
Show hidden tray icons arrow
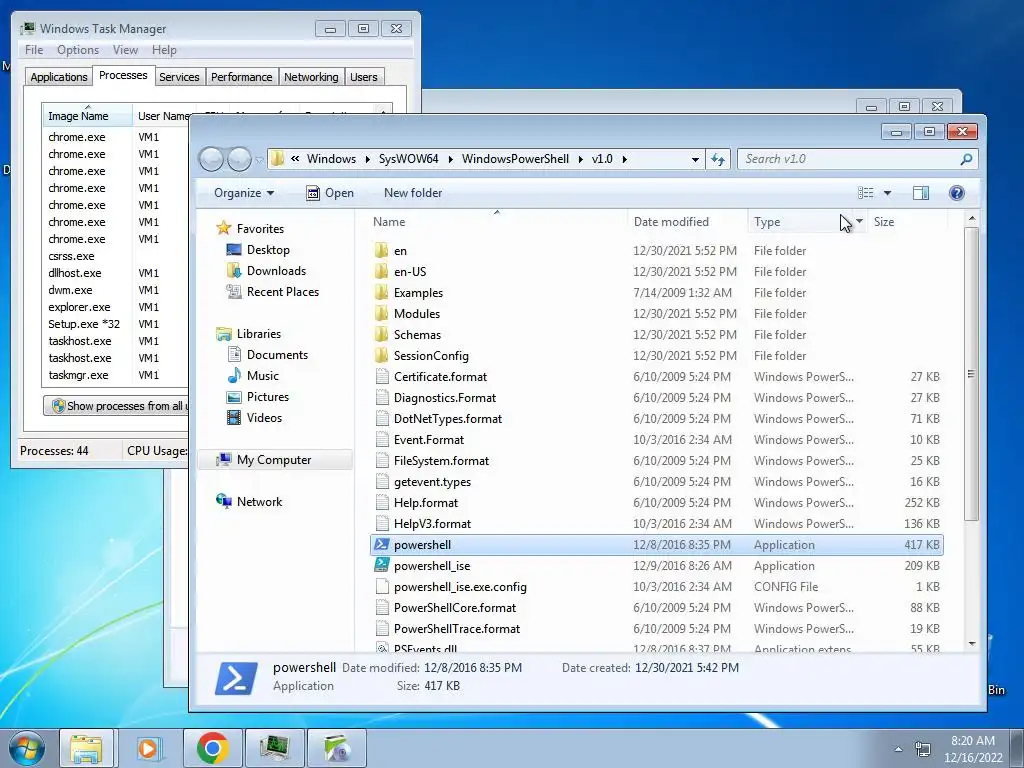click(899, 749)
